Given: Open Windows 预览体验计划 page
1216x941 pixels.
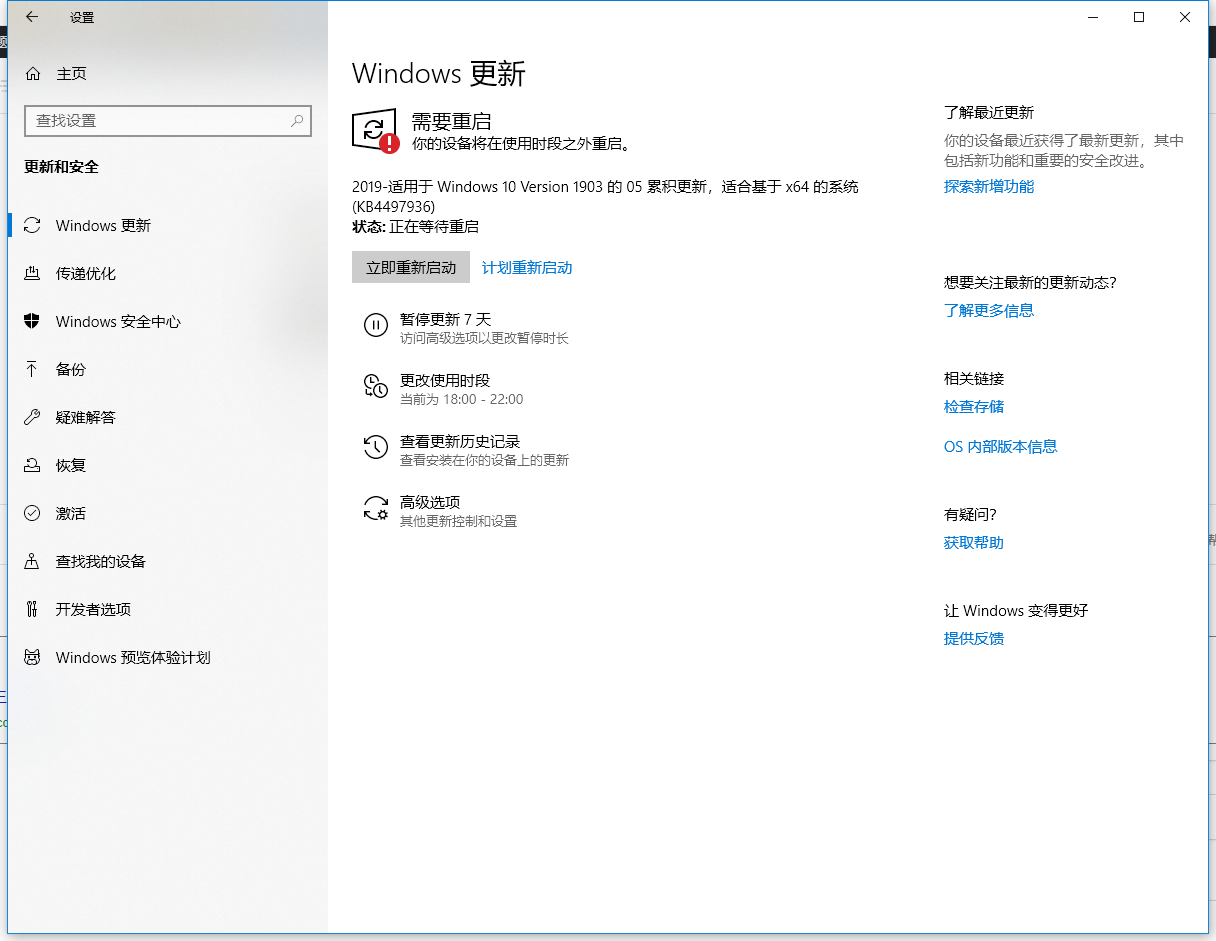Looking at the screenshot, I should click(168, 658).
